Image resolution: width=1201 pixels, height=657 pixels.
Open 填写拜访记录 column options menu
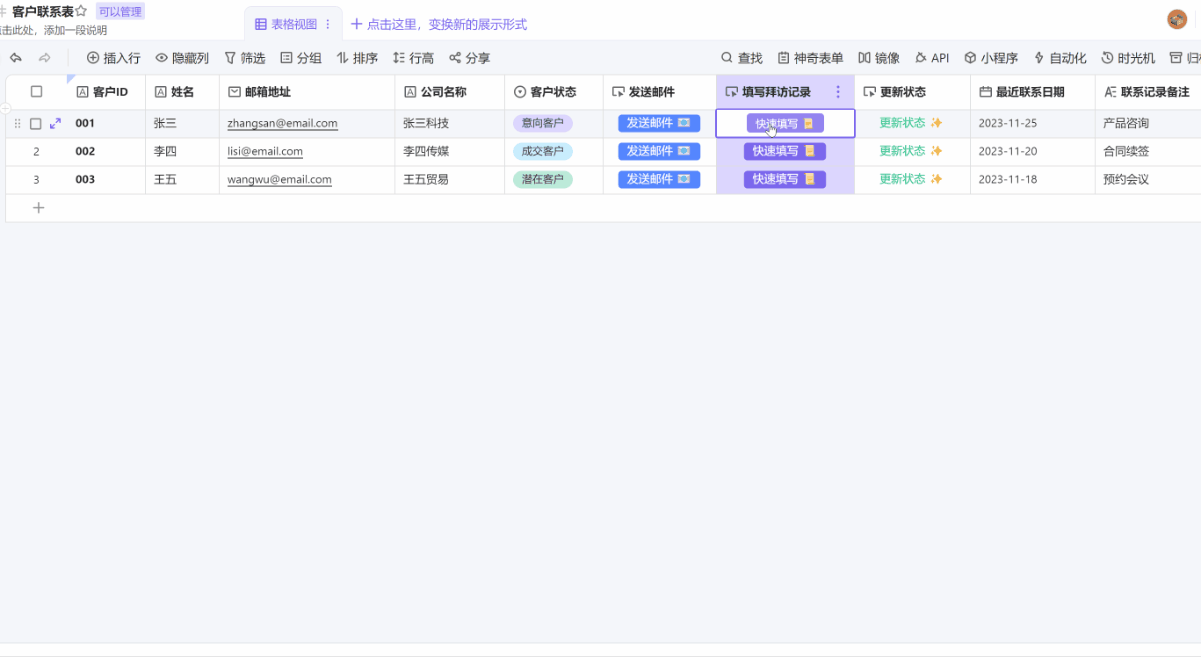tap(838, 91)
